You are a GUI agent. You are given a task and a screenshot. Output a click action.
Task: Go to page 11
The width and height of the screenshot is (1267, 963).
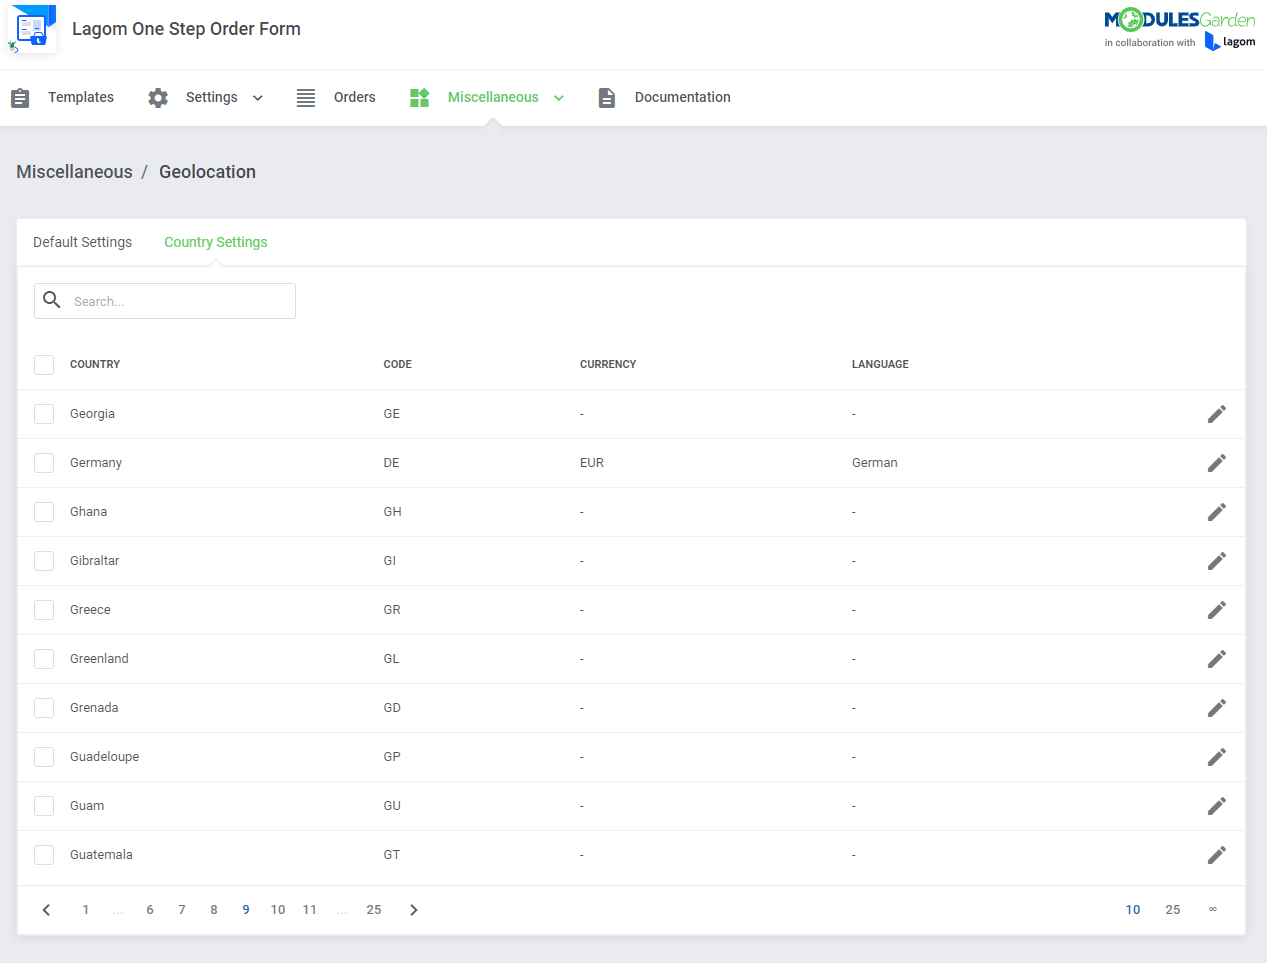[310, 910]
